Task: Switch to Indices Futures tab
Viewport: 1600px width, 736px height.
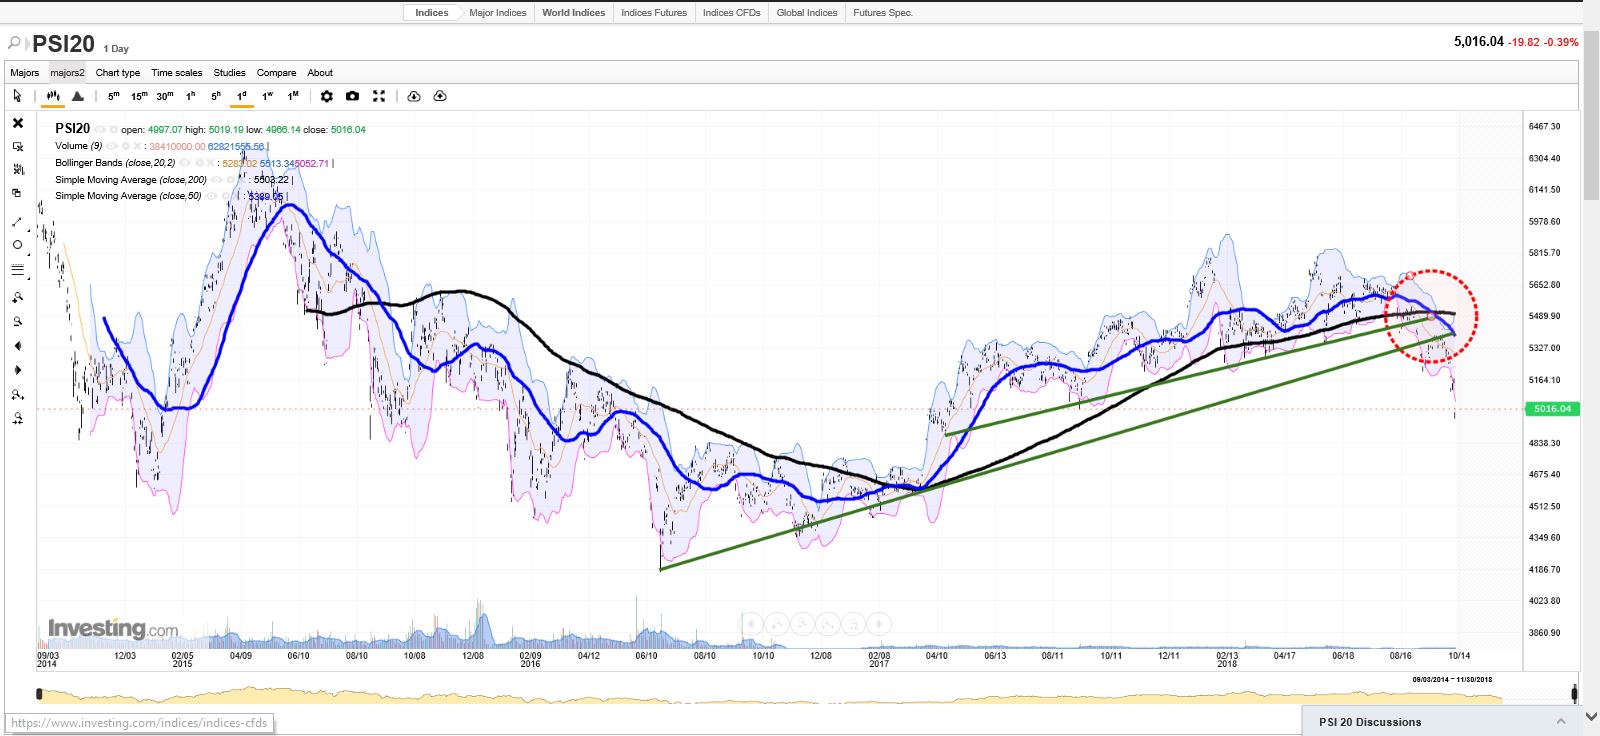Action: click(654, 13)
